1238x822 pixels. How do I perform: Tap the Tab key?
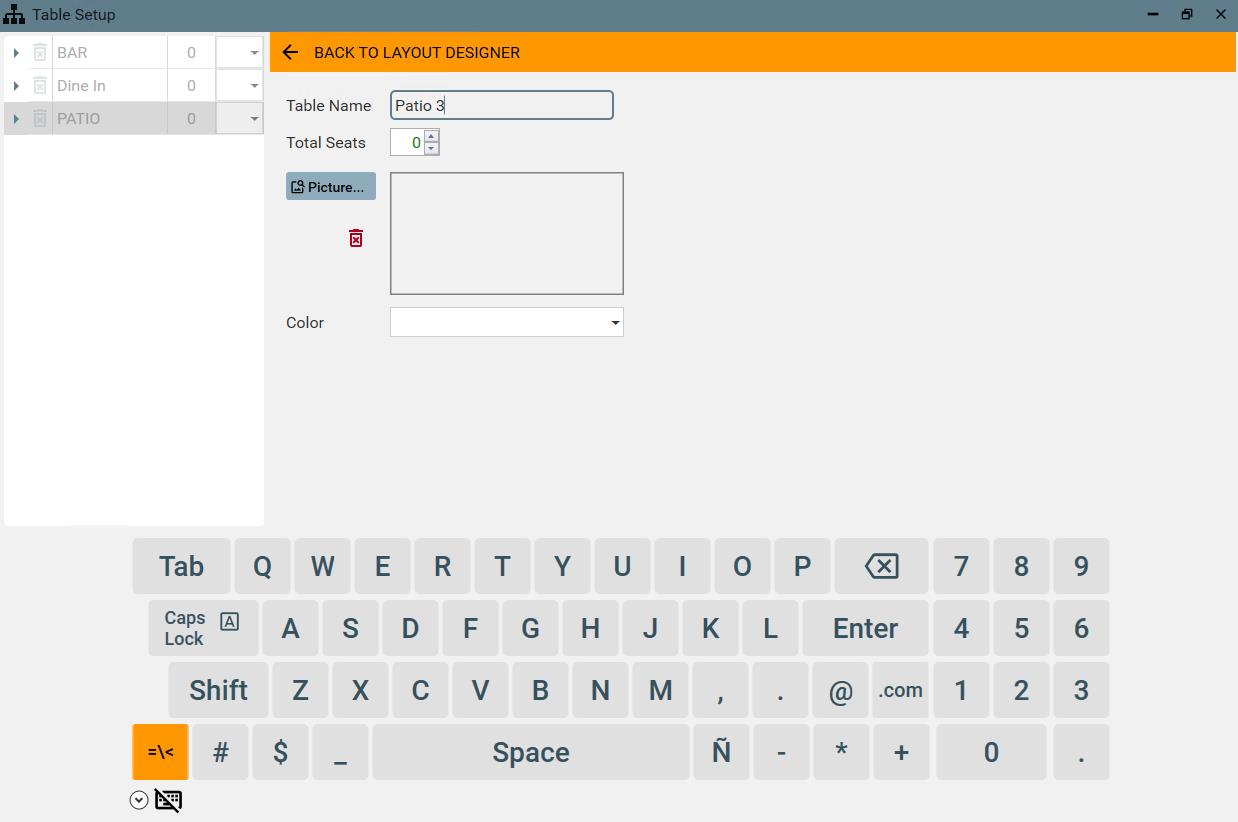(181, 566)
